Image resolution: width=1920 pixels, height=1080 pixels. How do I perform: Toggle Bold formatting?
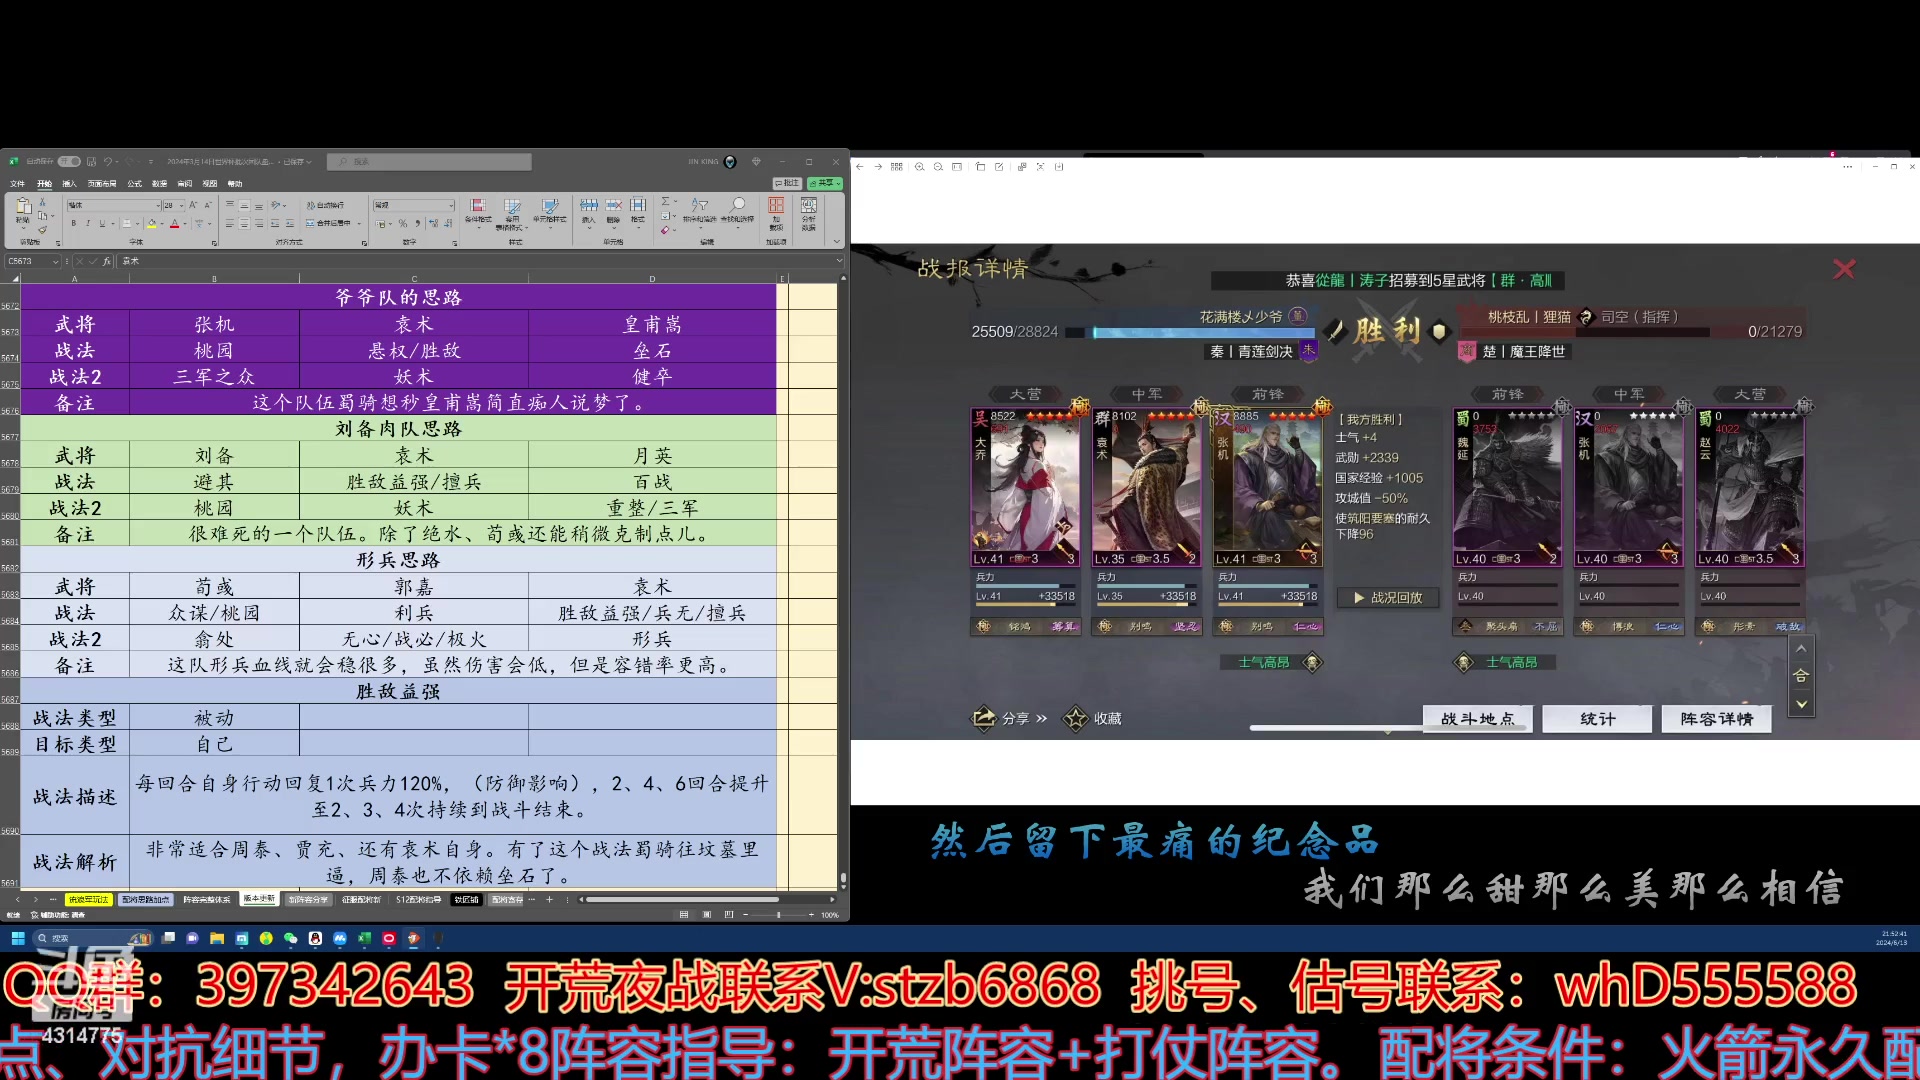coord(73,223)
